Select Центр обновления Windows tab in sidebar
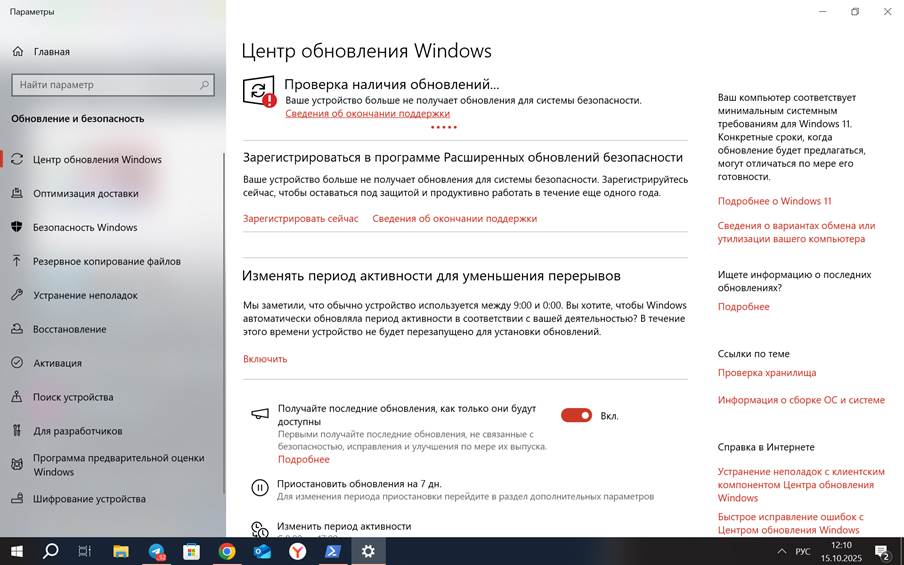 pos(97,160)
